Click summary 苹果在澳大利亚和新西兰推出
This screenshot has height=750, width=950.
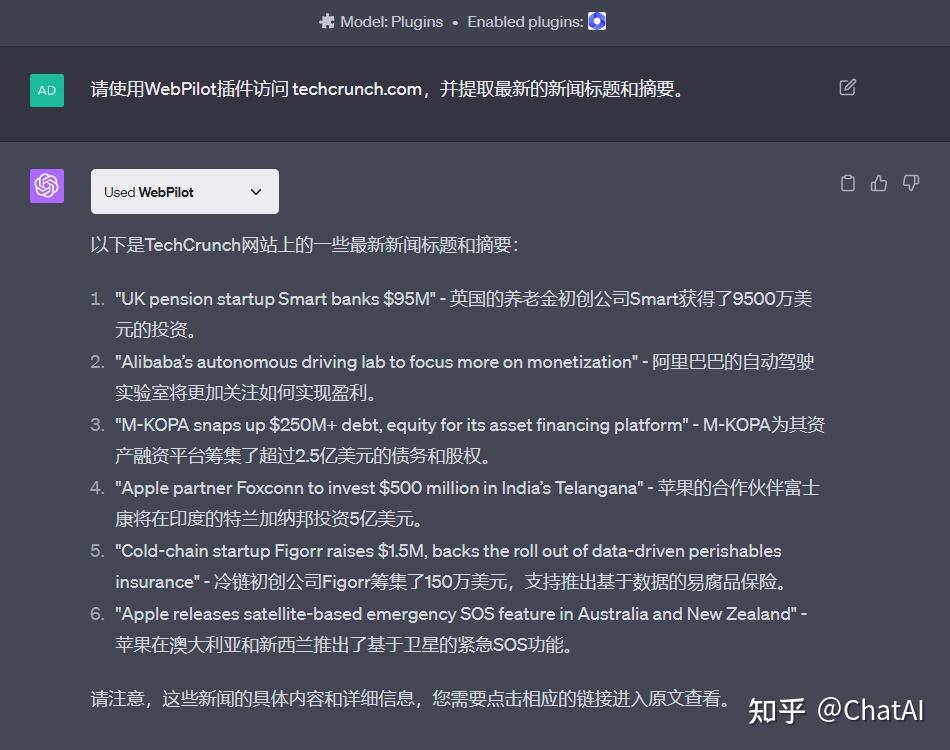[344, 645]
